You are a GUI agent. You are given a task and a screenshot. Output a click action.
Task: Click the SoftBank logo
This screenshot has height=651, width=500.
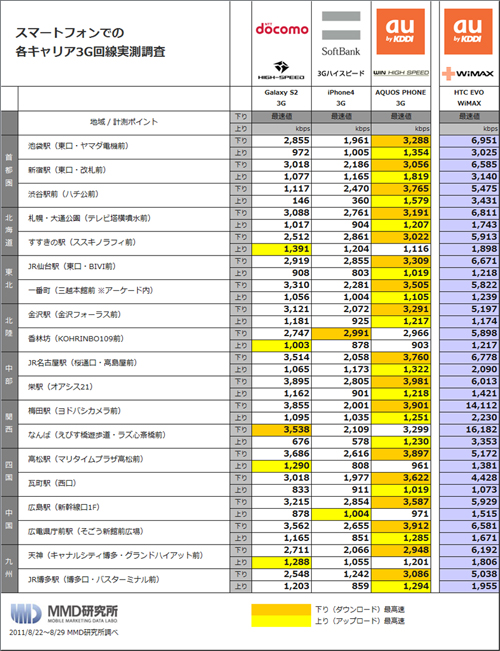tap(341, 34)
